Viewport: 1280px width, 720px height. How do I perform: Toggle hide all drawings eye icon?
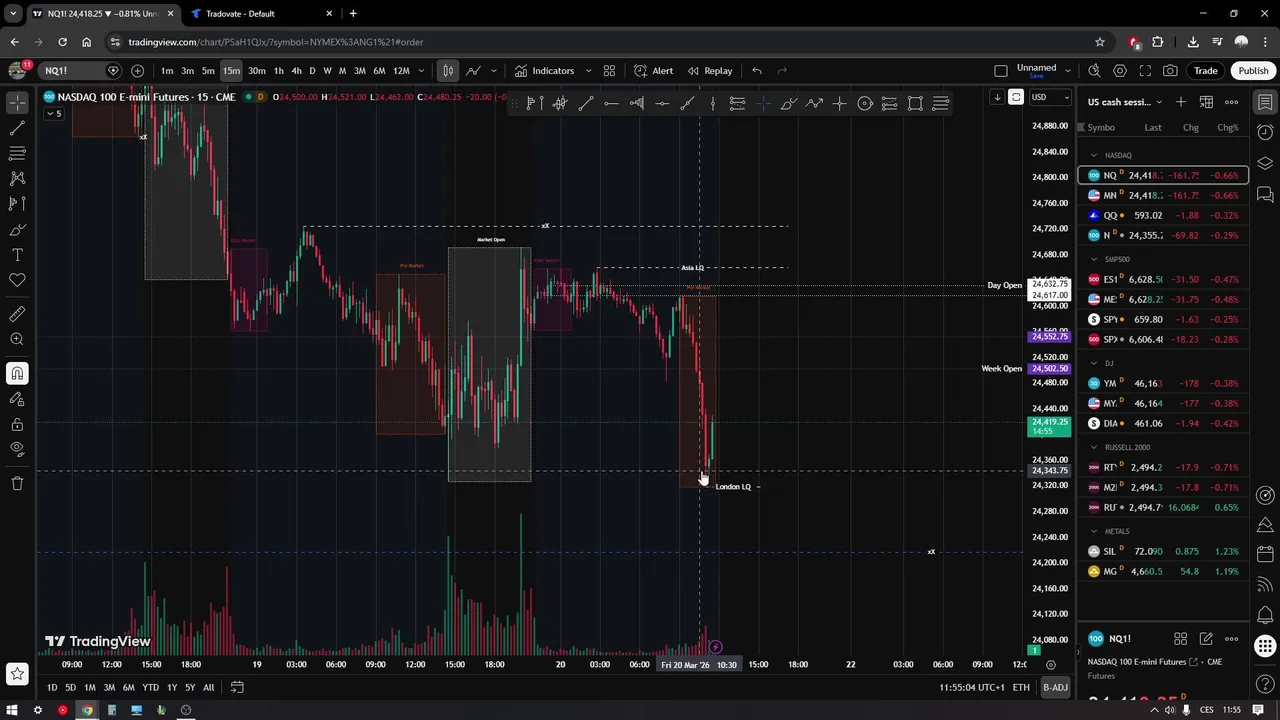click(x=17, y=449)
